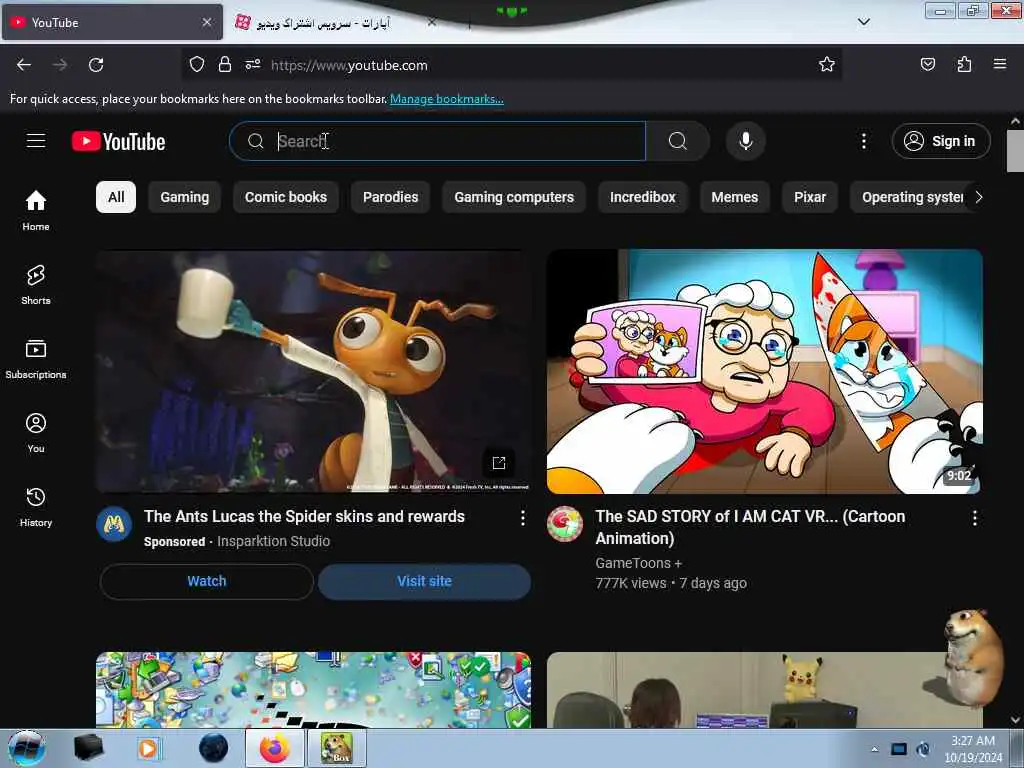Select the Incredibox chip
The image size is (1024, 768).
pos(643,197)
